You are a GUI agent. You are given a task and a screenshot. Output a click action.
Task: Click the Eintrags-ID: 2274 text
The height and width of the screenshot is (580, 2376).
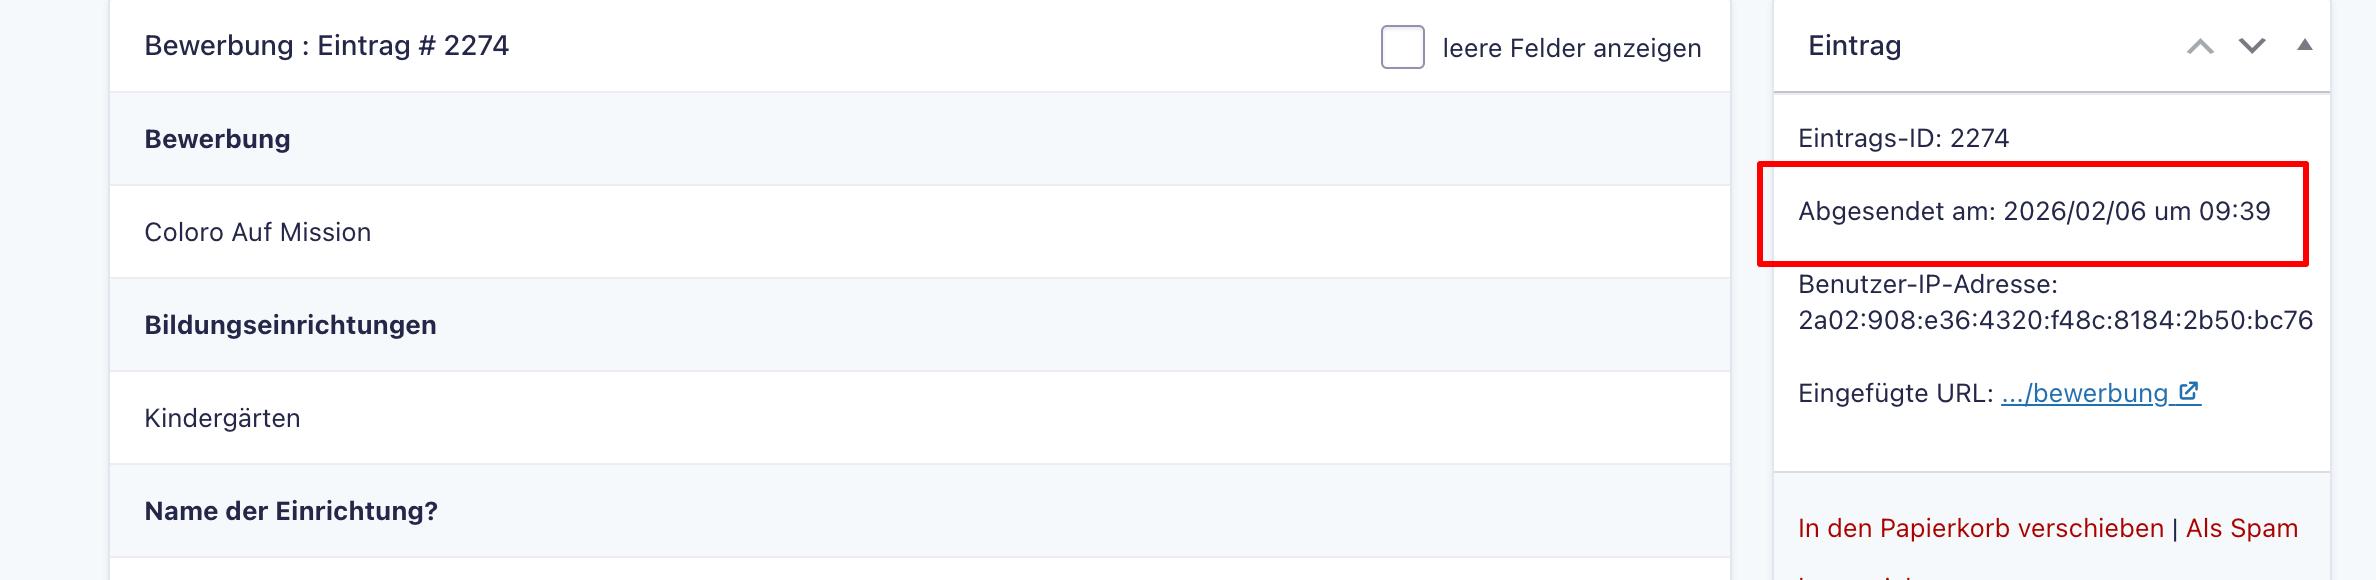[x=1903, y=138]
